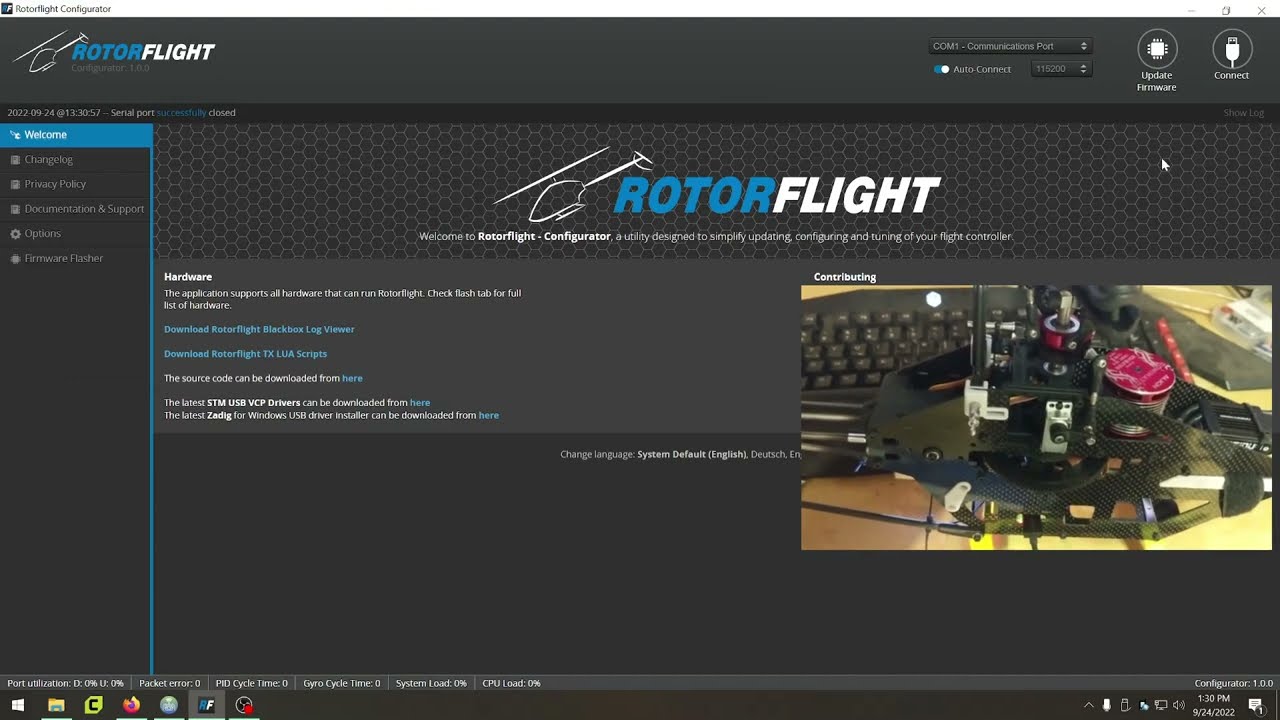Open the COM1 Communications Port dropdown
This screenshot has height=720, width=1280.
pos(1010,46)
